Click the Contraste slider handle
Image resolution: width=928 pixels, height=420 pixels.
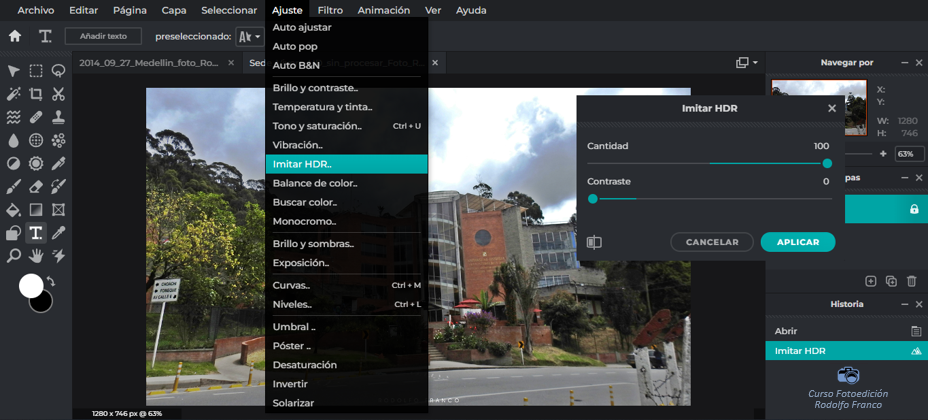tap(593, 199)
